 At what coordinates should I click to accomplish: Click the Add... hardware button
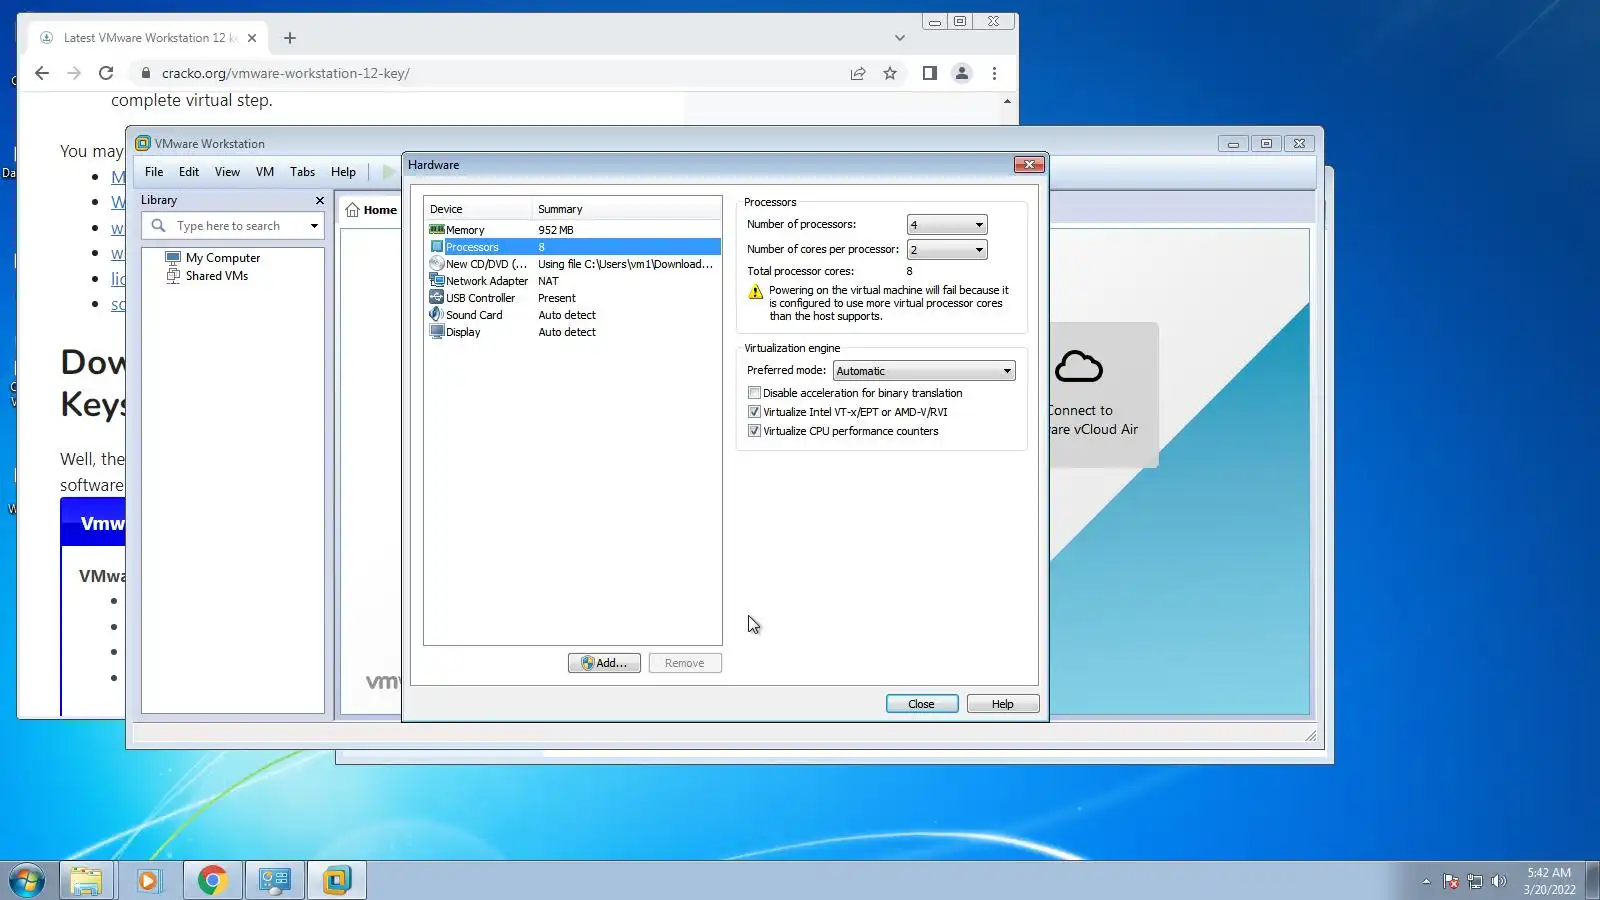(604, 663)
